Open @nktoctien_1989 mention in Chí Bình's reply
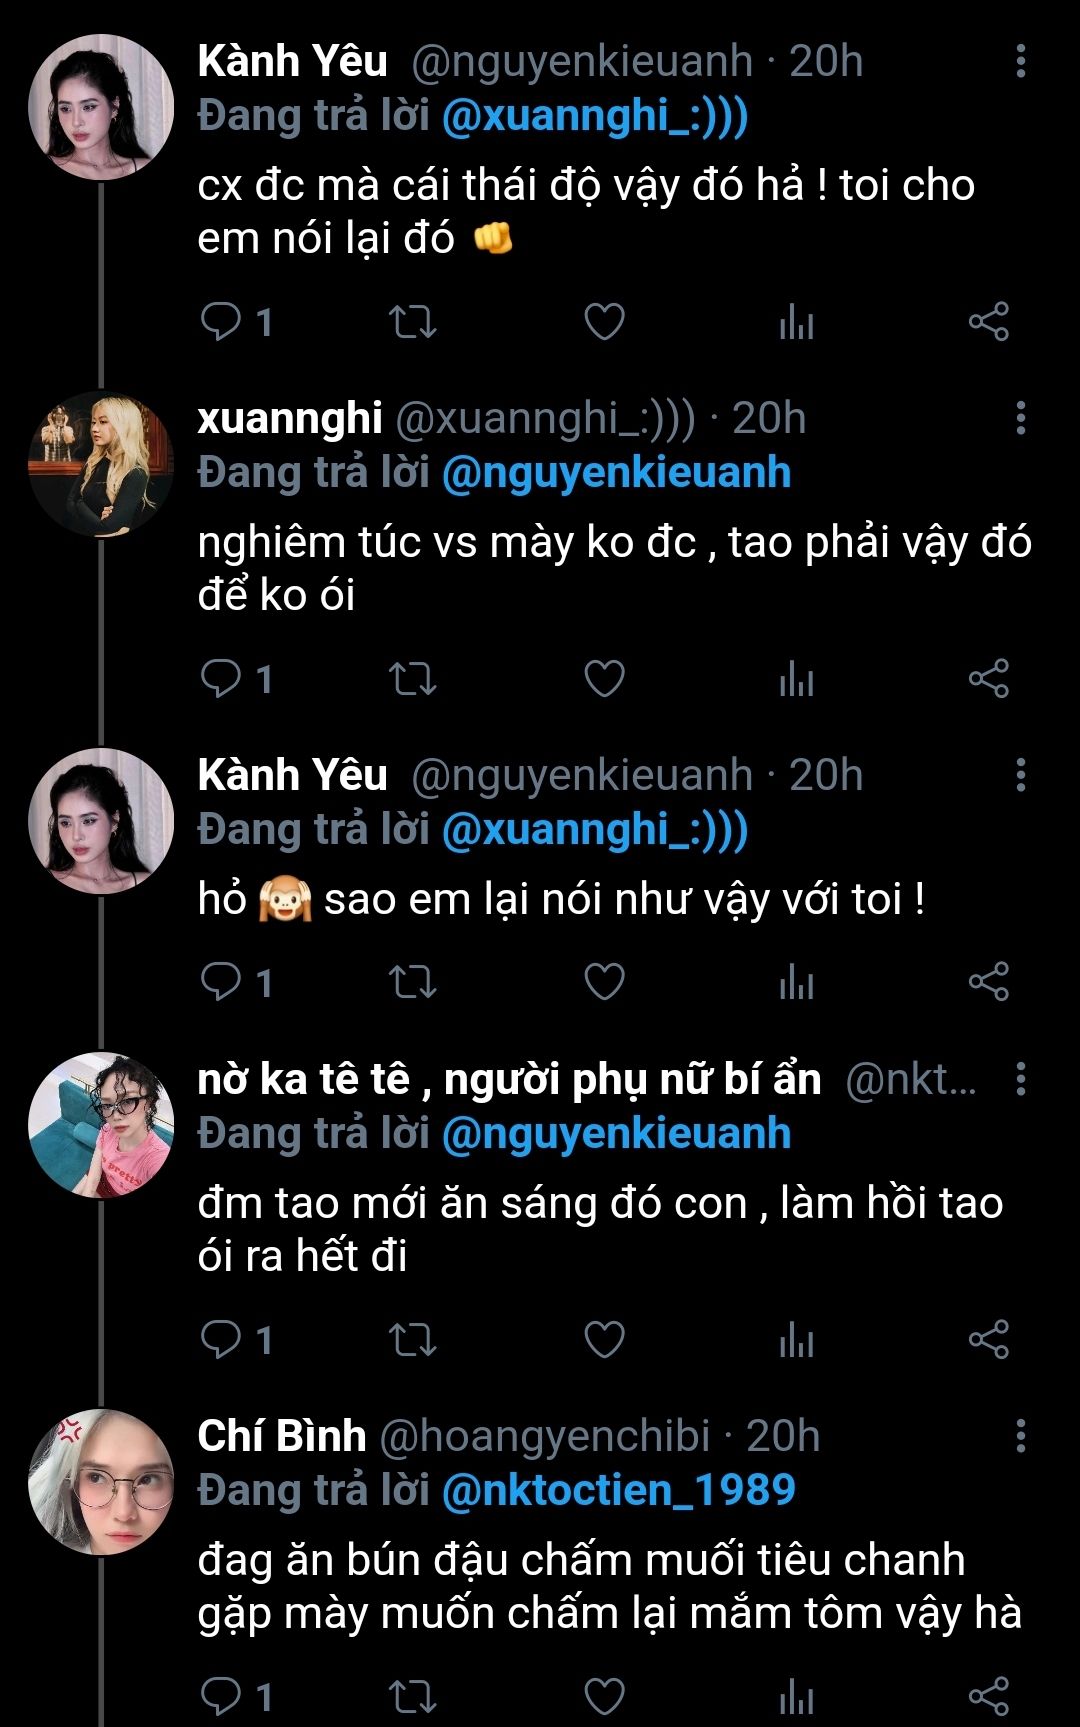This screenshot has width=1080, height=1727. pyautogui.click(x=618, y=1490)
